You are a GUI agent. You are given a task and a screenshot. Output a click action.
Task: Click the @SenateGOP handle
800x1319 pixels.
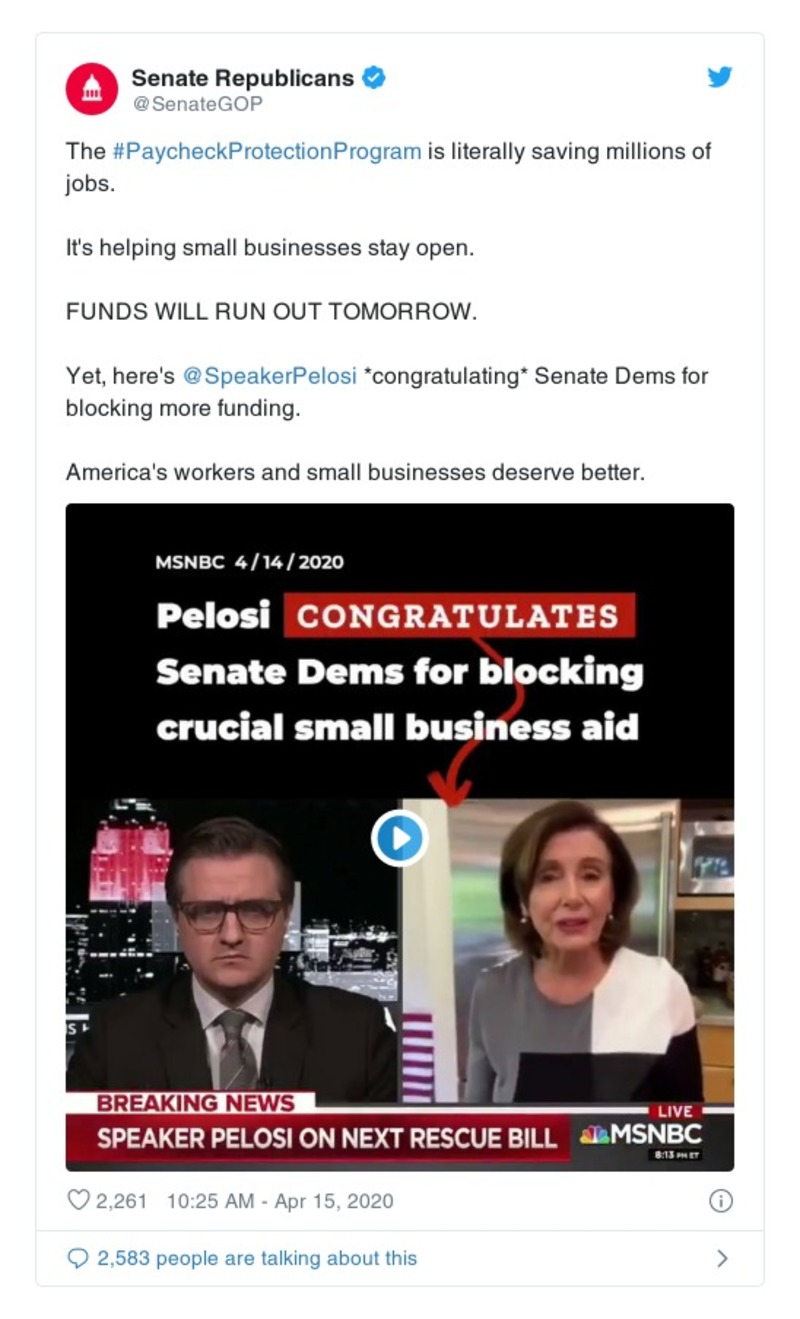pos(197,104)
